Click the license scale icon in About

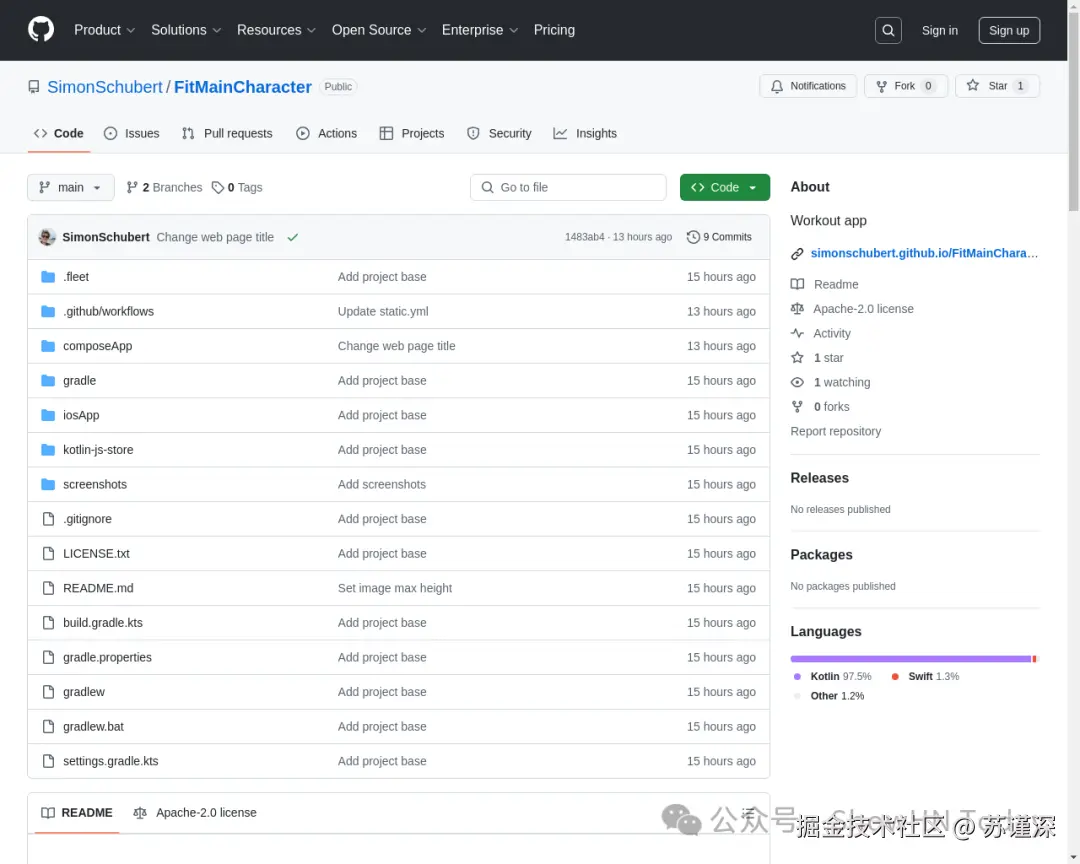(797, 309)
